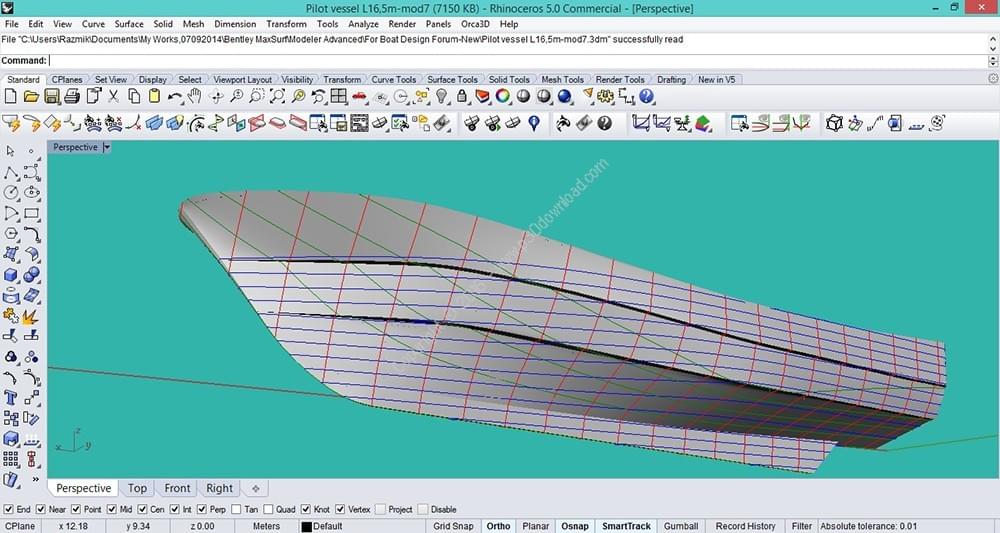Screen dimensions: 1000x533
Task: Enable the Tan osnap checkbox
Action: coord(237,509)
